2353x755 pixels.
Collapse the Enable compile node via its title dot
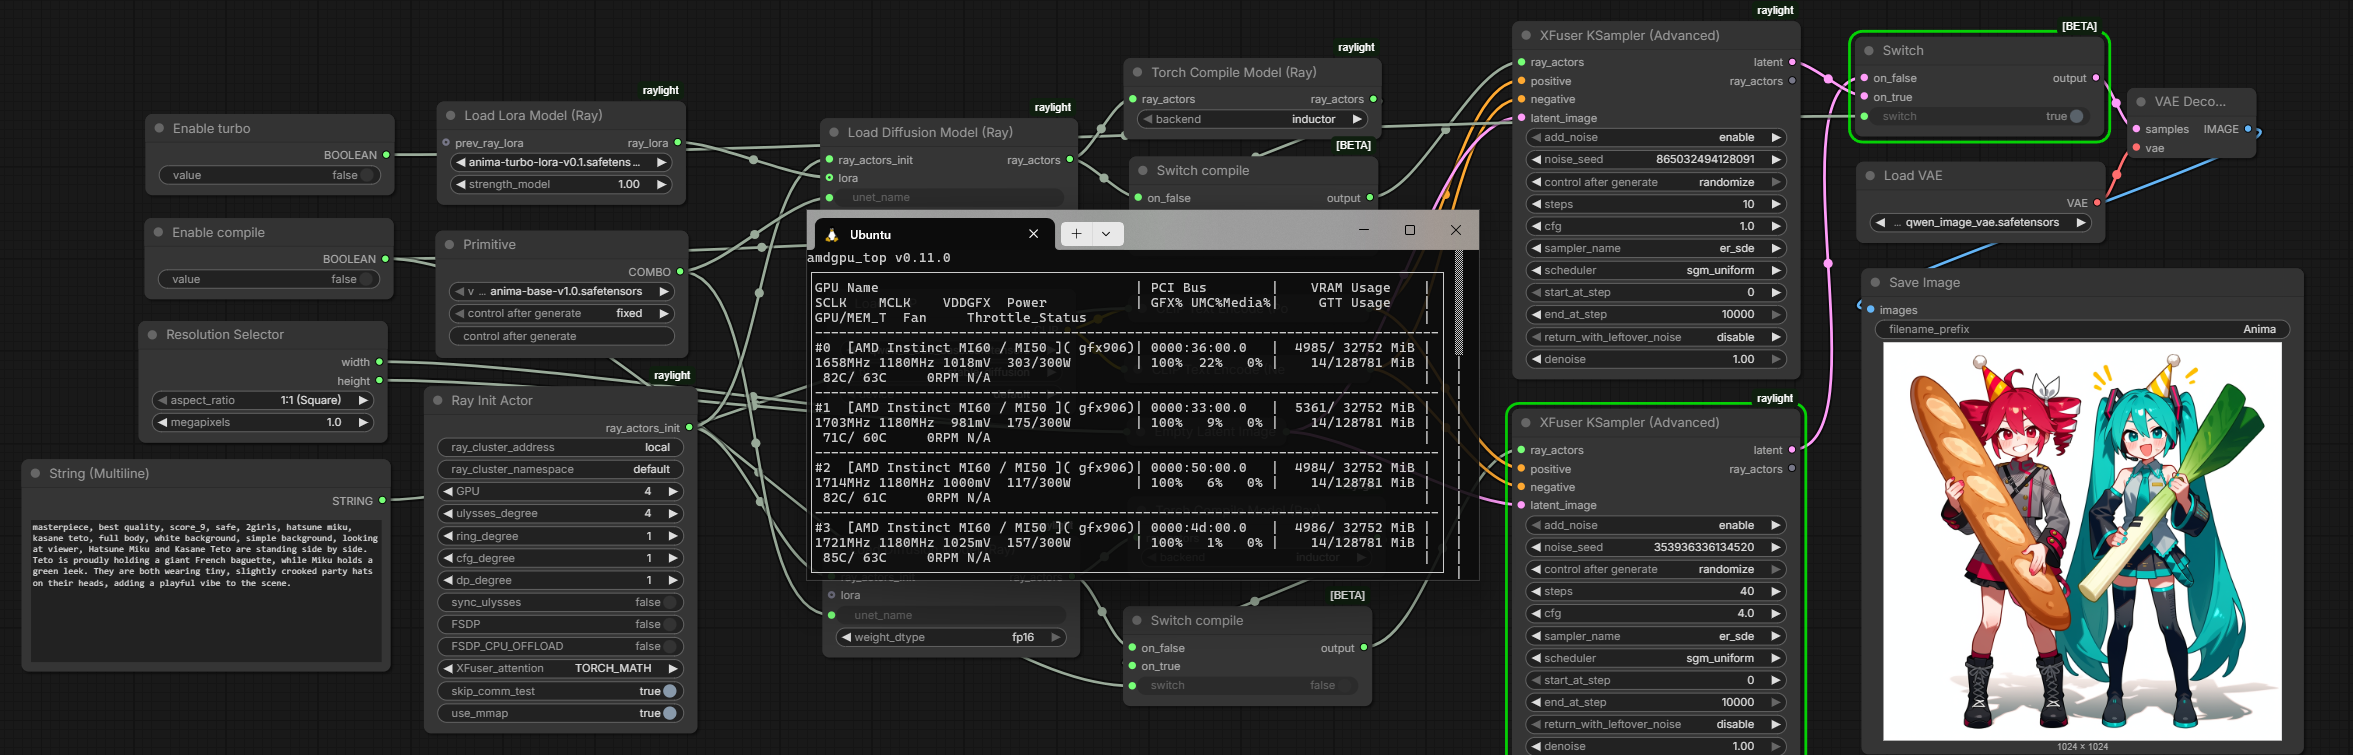pyautogui.click(x=158, y=232)
